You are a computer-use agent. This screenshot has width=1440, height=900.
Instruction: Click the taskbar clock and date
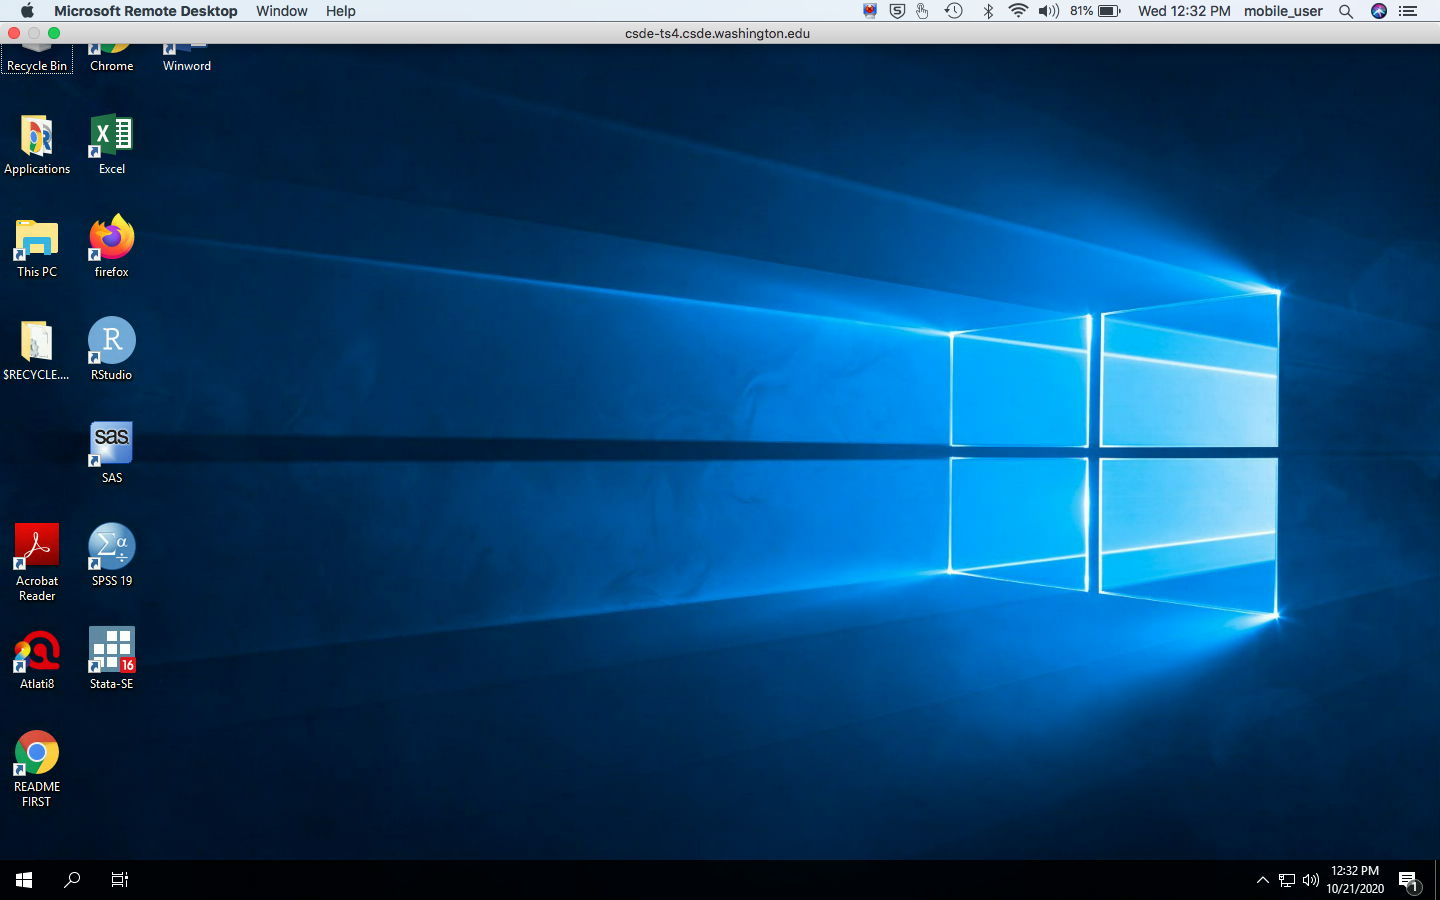pos(1355,880)
